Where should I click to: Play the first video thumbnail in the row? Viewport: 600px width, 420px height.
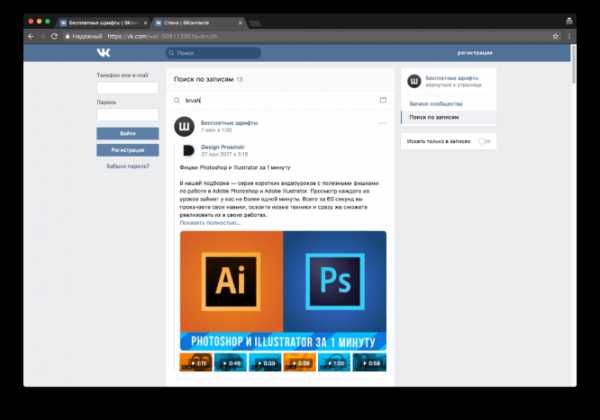point(196,362)
